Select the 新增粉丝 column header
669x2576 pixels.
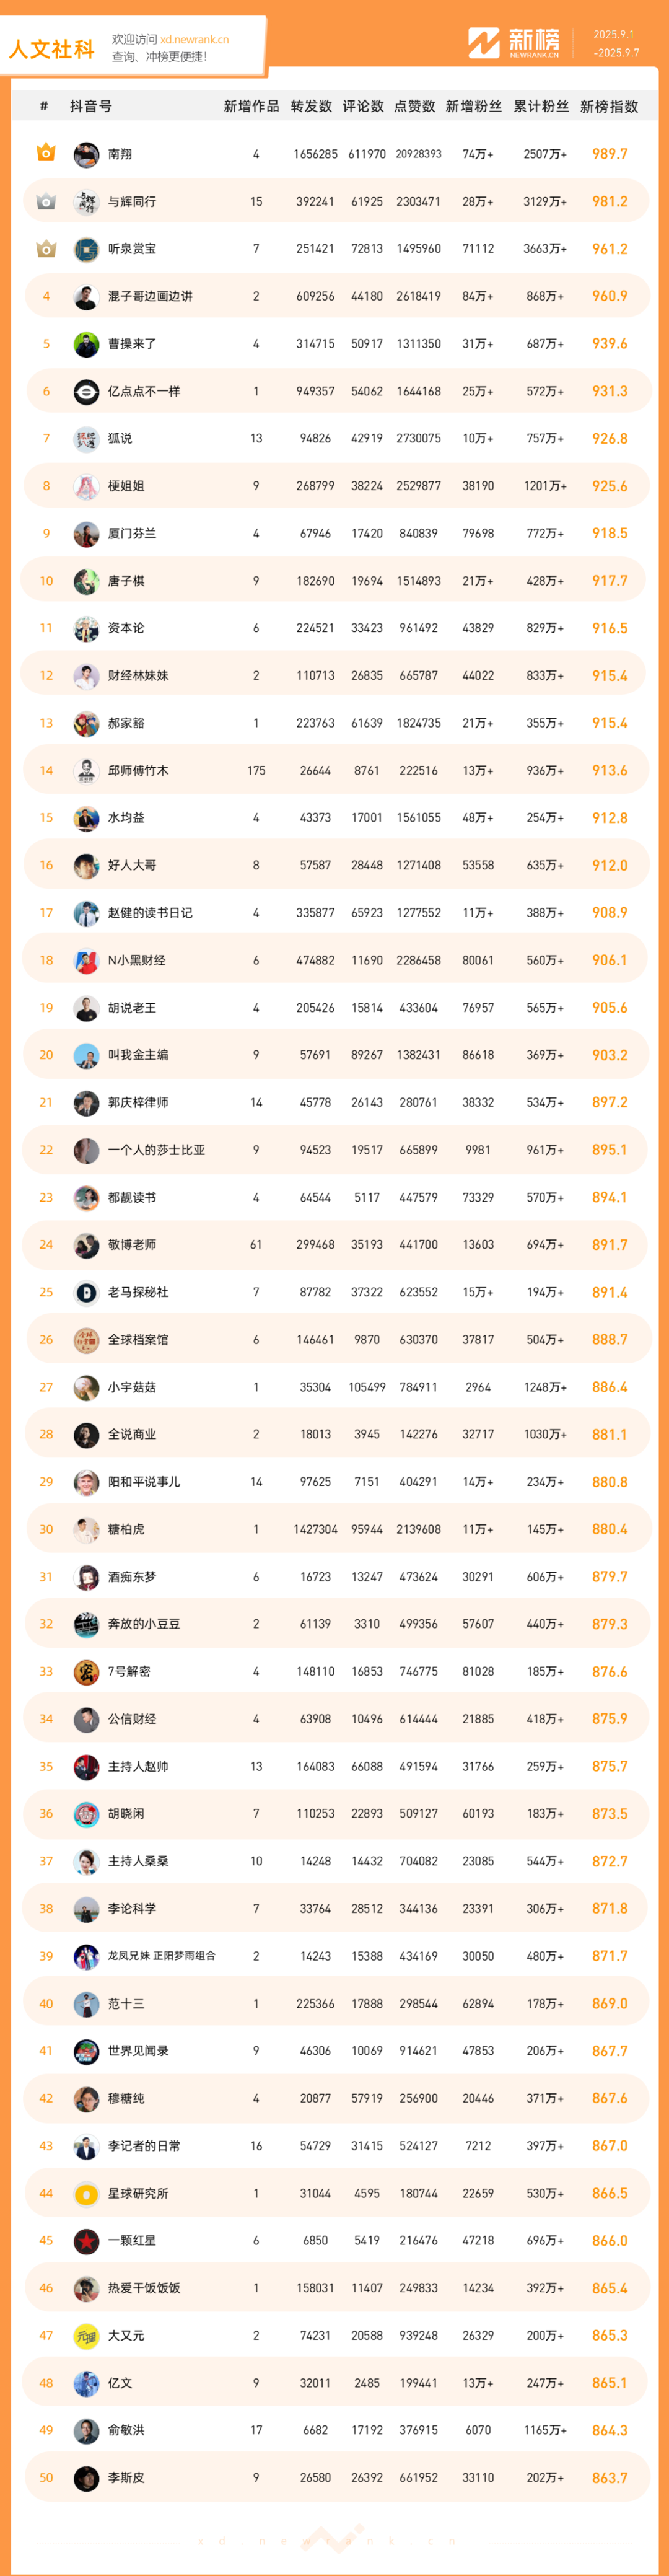(474, 106)
